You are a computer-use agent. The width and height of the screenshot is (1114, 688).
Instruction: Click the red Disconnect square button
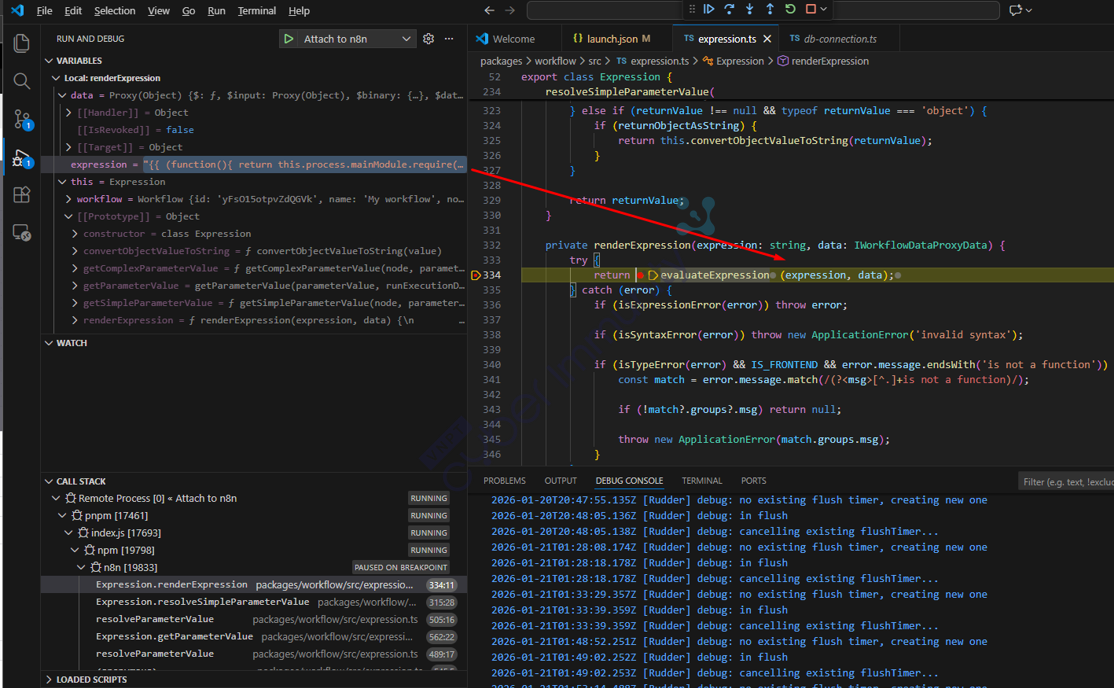pyautogui.click(x=811, y=9)
